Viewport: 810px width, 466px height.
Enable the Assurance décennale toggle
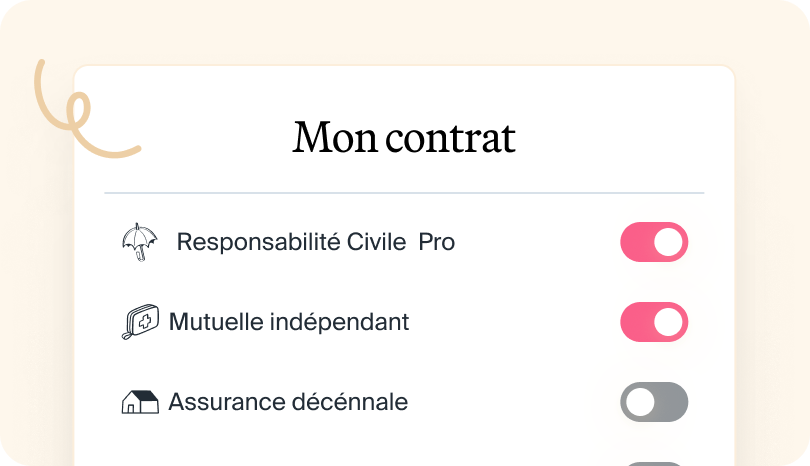click(x=654, y=402)
